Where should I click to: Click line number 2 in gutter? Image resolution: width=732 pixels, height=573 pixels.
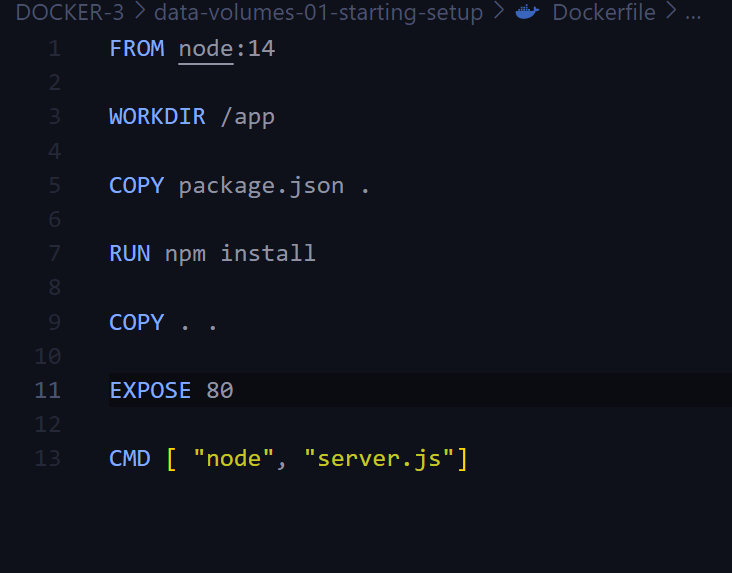(55, 83)
